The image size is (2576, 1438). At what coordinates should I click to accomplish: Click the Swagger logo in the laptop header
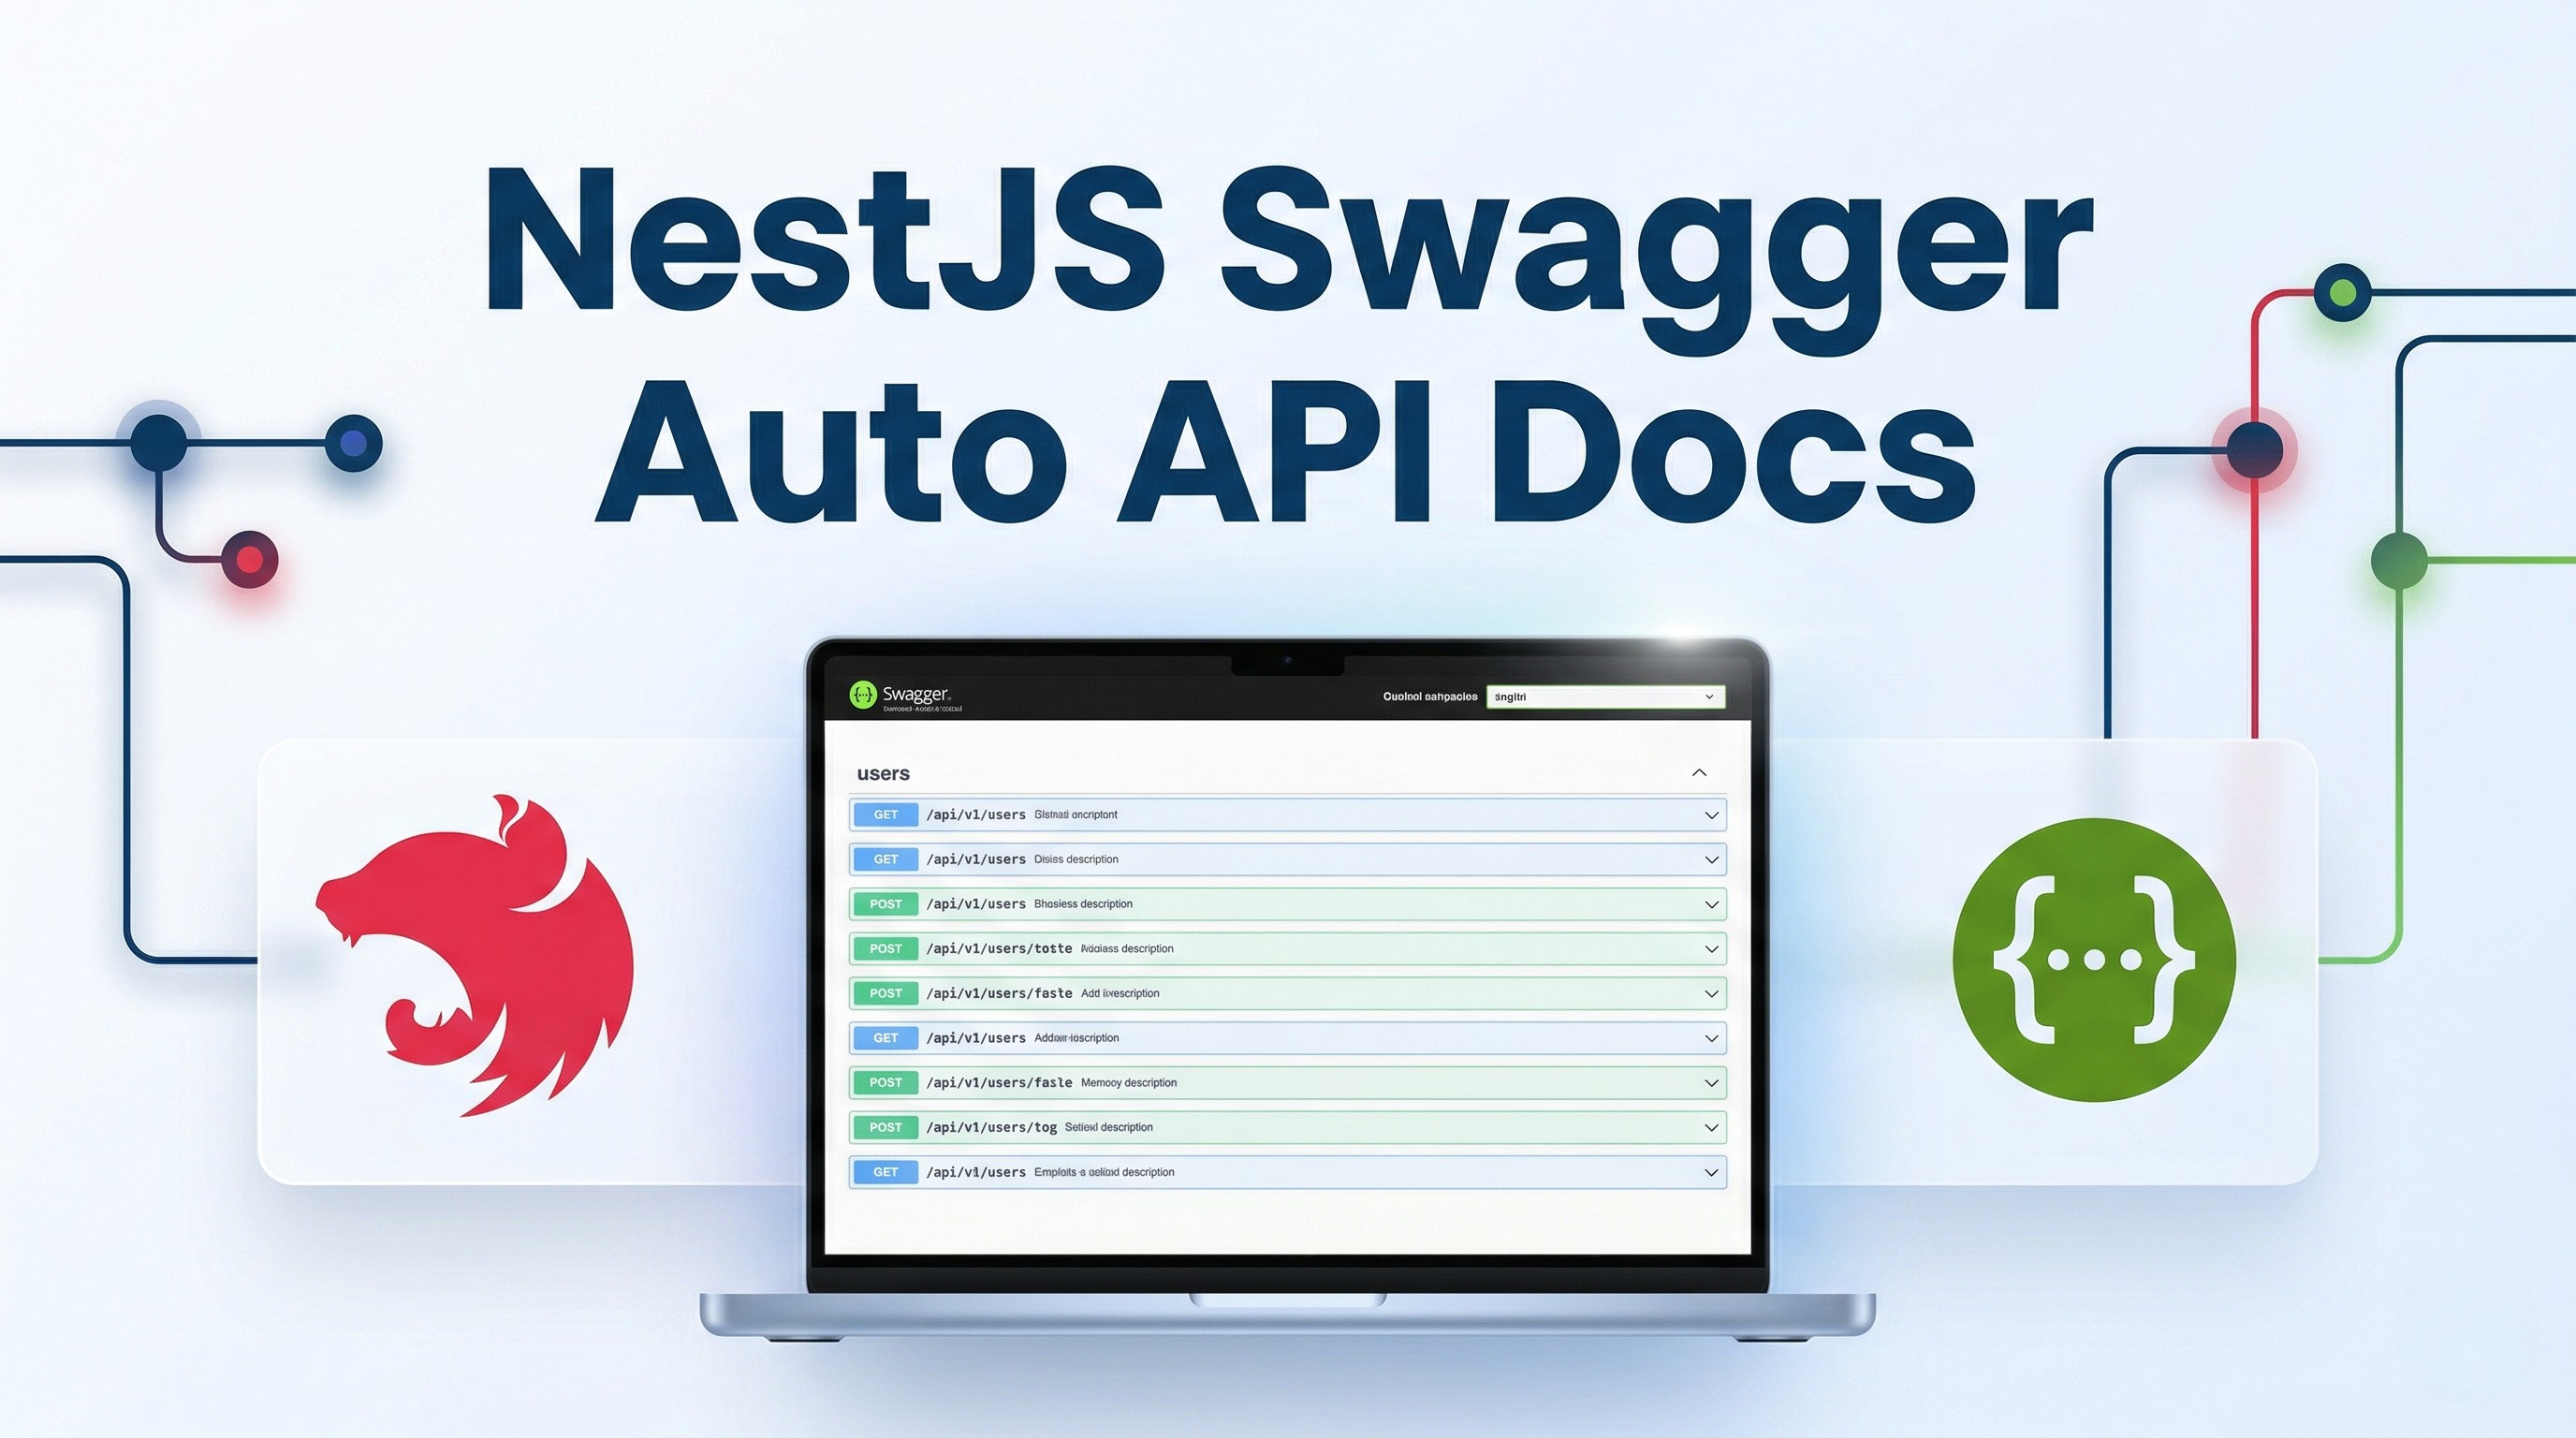tap(862, 694)
